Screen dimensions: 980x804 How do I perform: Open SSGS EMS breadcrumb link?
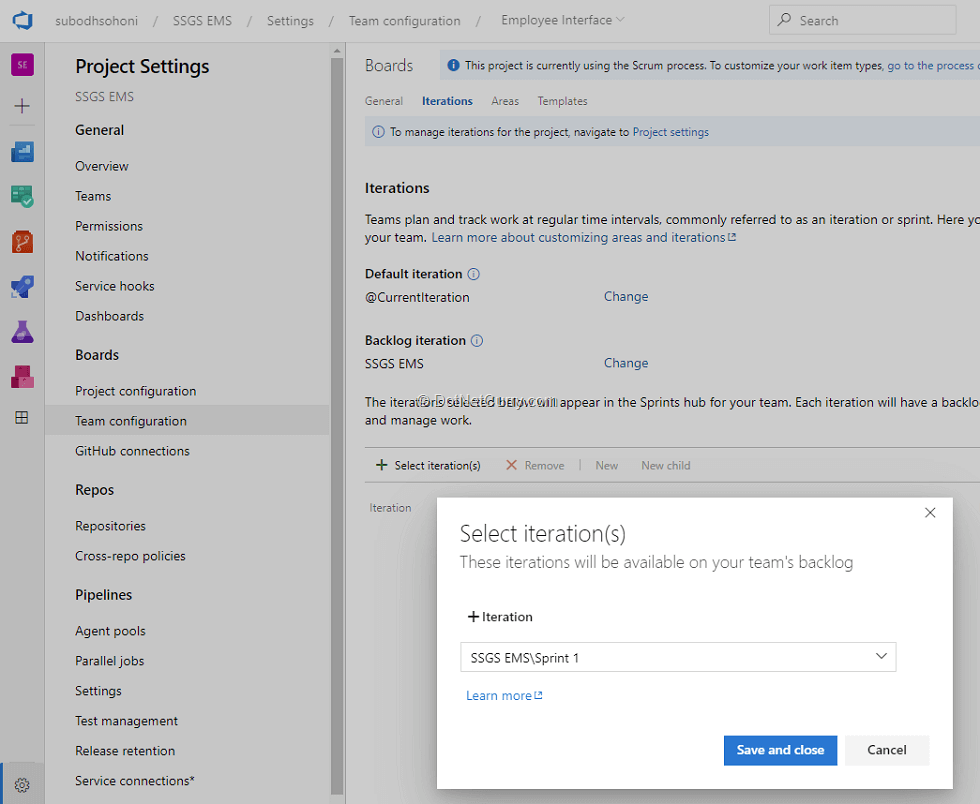point(202,21)
